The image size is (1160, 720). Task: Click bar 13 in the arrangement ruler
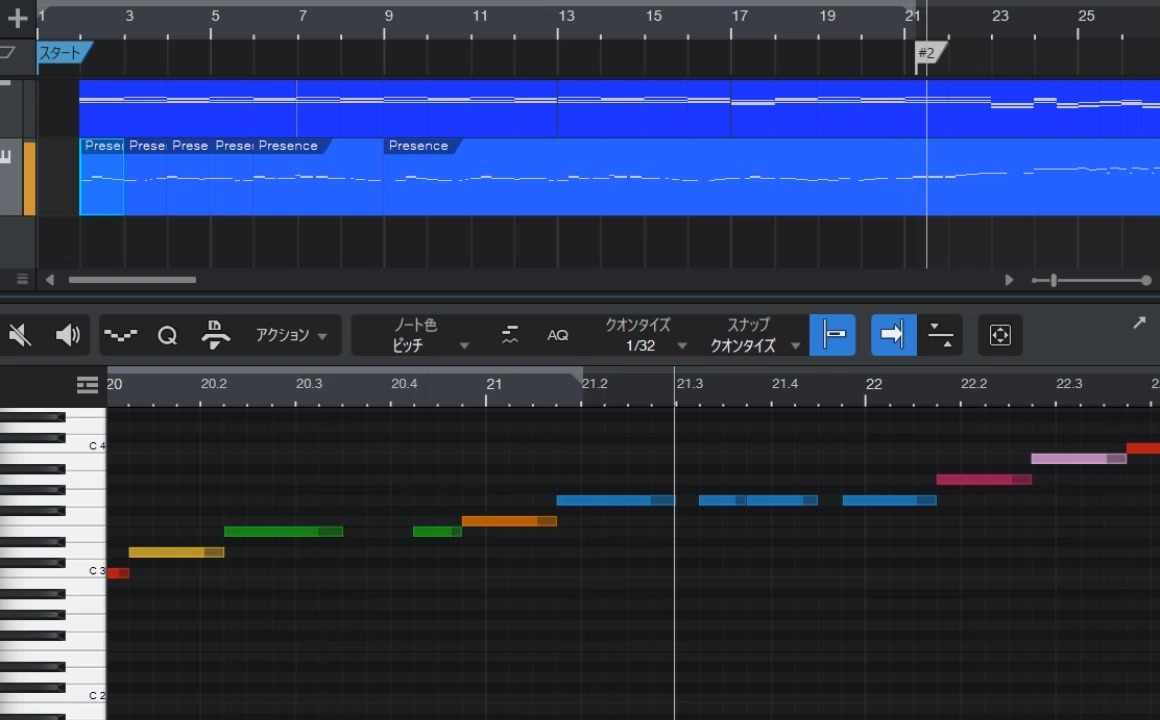coord(566,16)
